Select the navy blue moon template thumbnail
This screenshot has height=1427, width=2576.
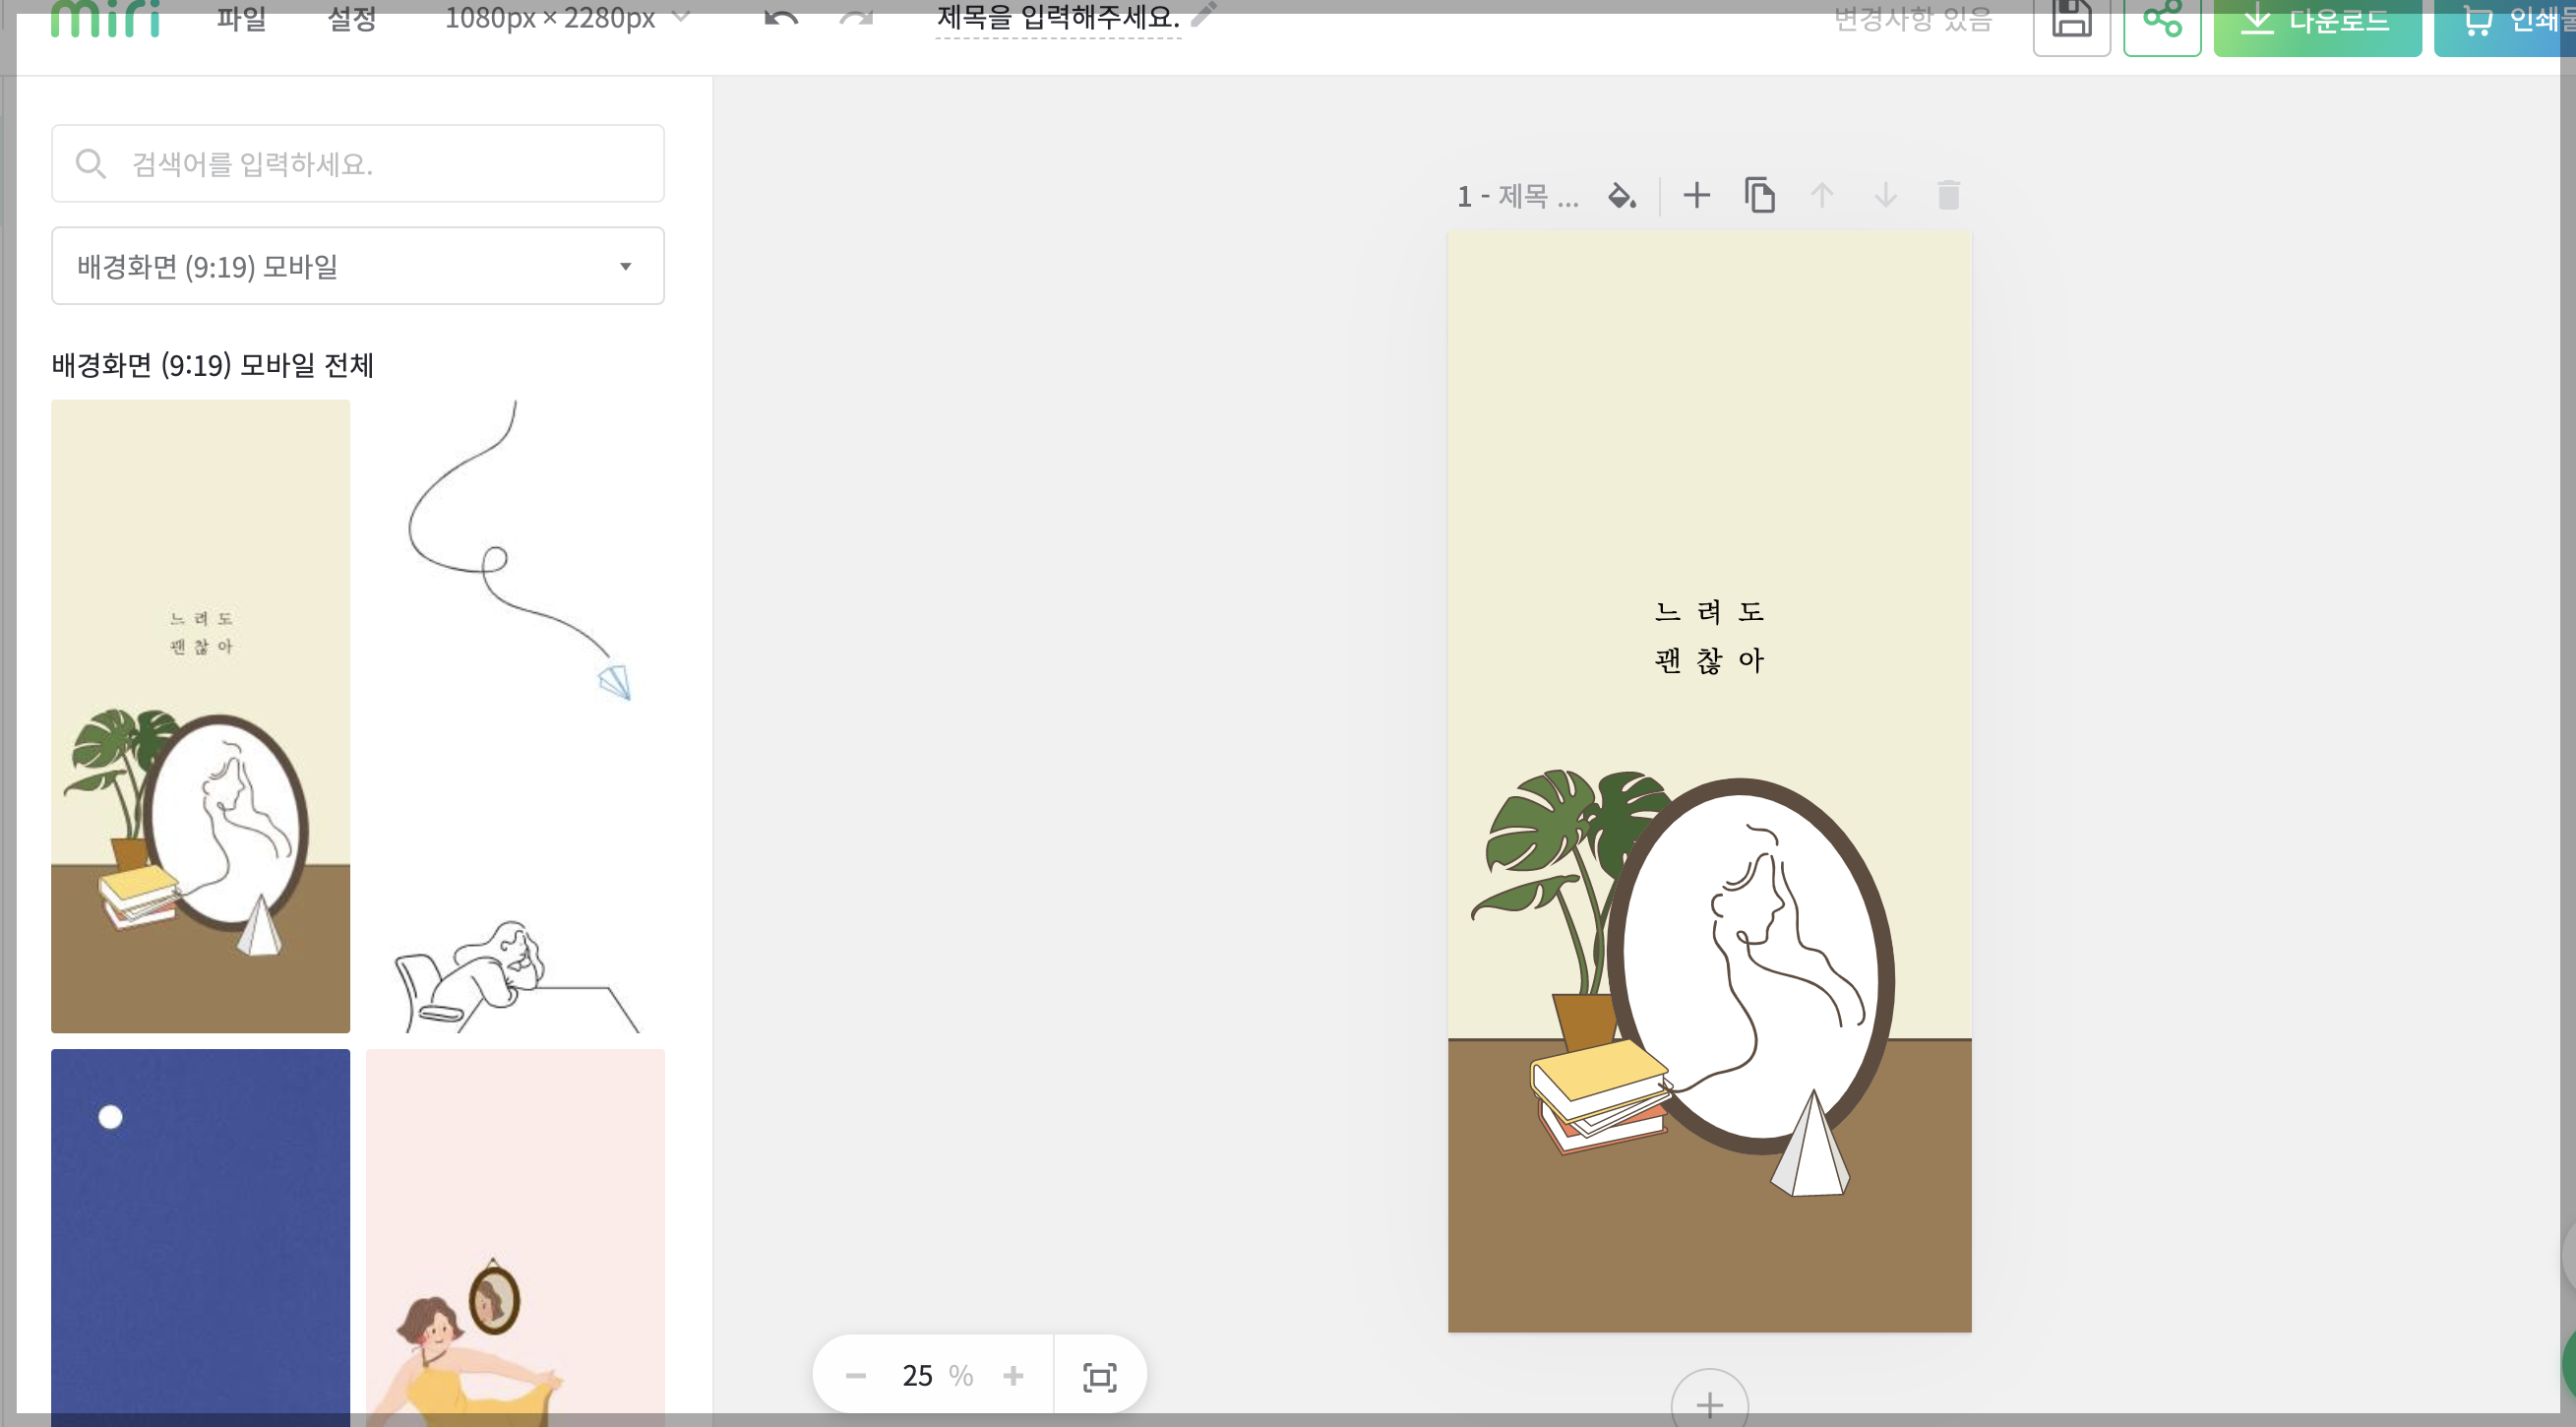[x=200, y=1230]
